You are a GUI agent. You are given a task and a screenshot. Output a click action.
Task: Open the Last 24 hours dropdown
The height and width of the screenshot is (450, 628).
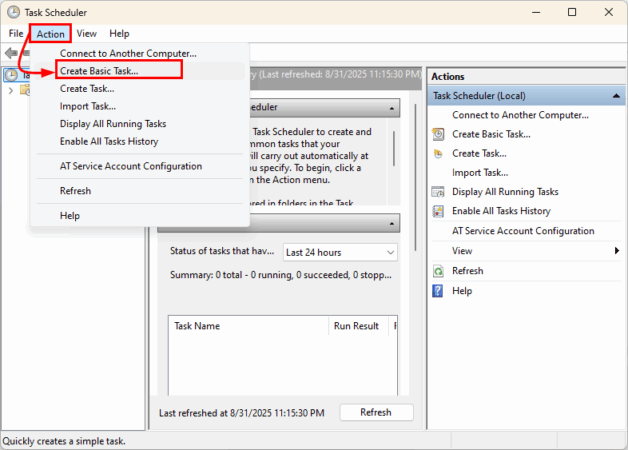pyautogui.click(x=340, y=253)
